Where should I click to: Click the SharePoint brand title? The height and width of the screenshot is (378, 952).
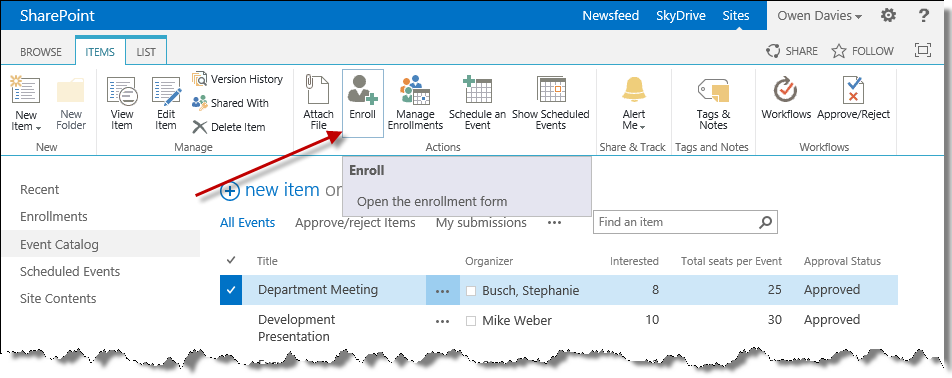[58, 16]
